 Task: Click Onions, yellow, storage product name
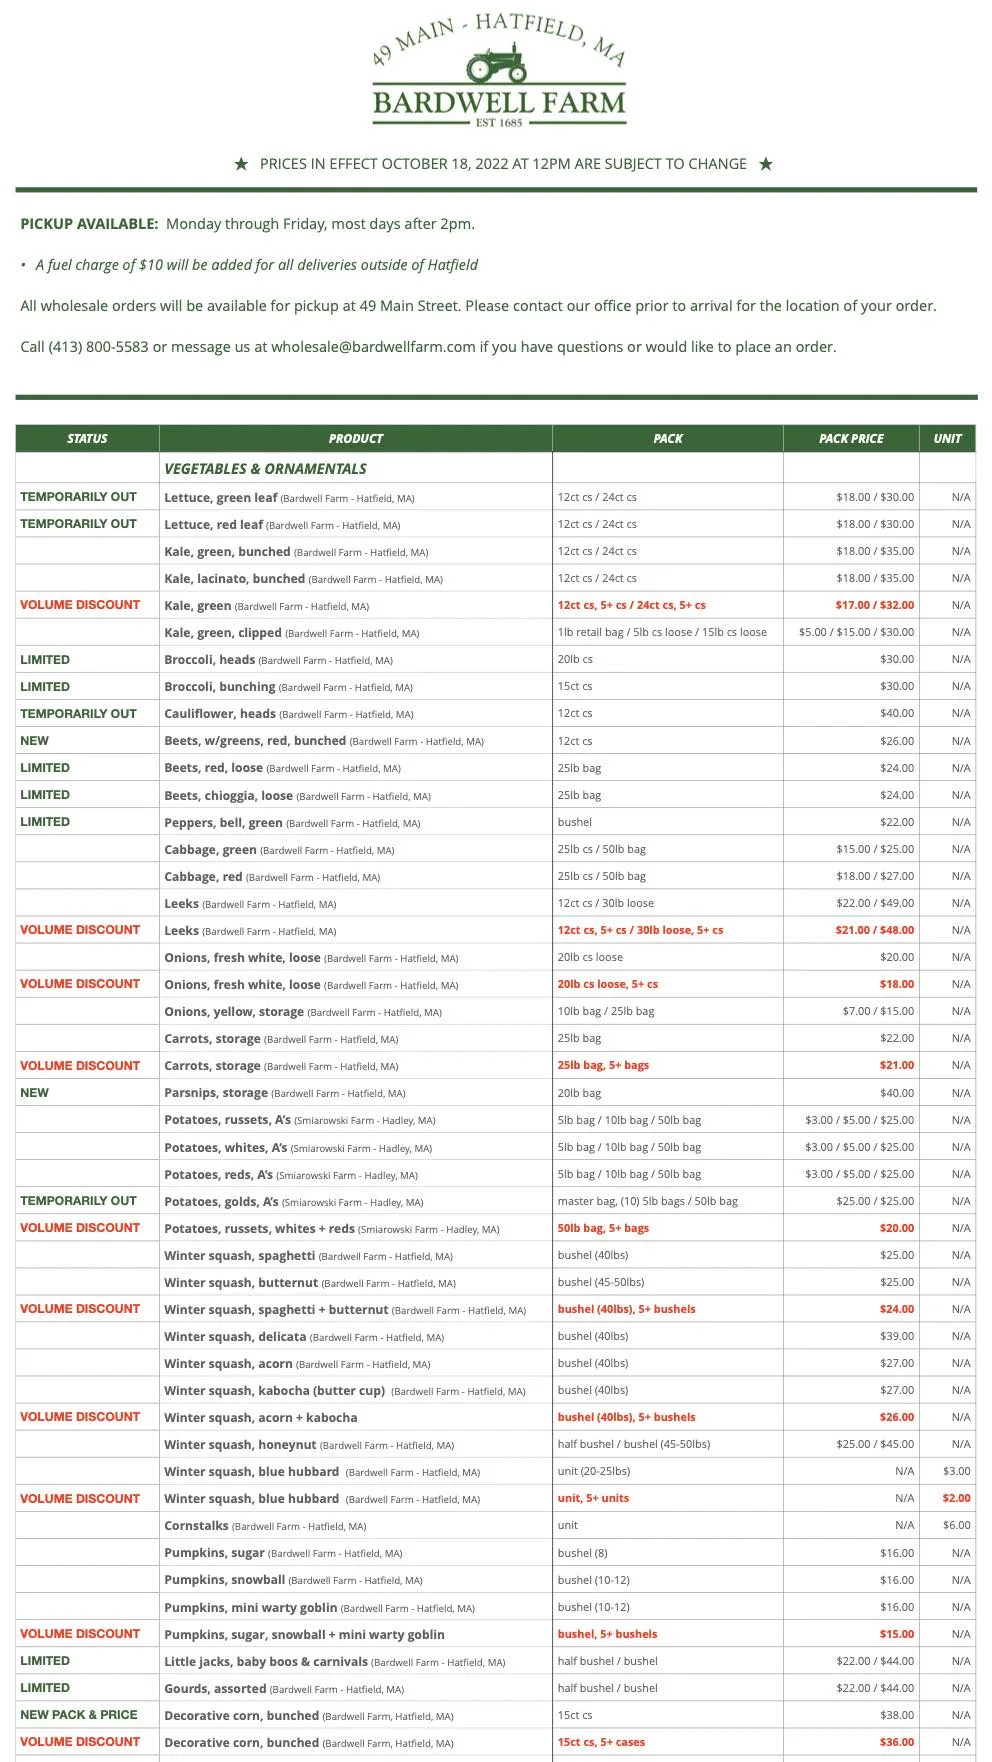pos(233,1011)
